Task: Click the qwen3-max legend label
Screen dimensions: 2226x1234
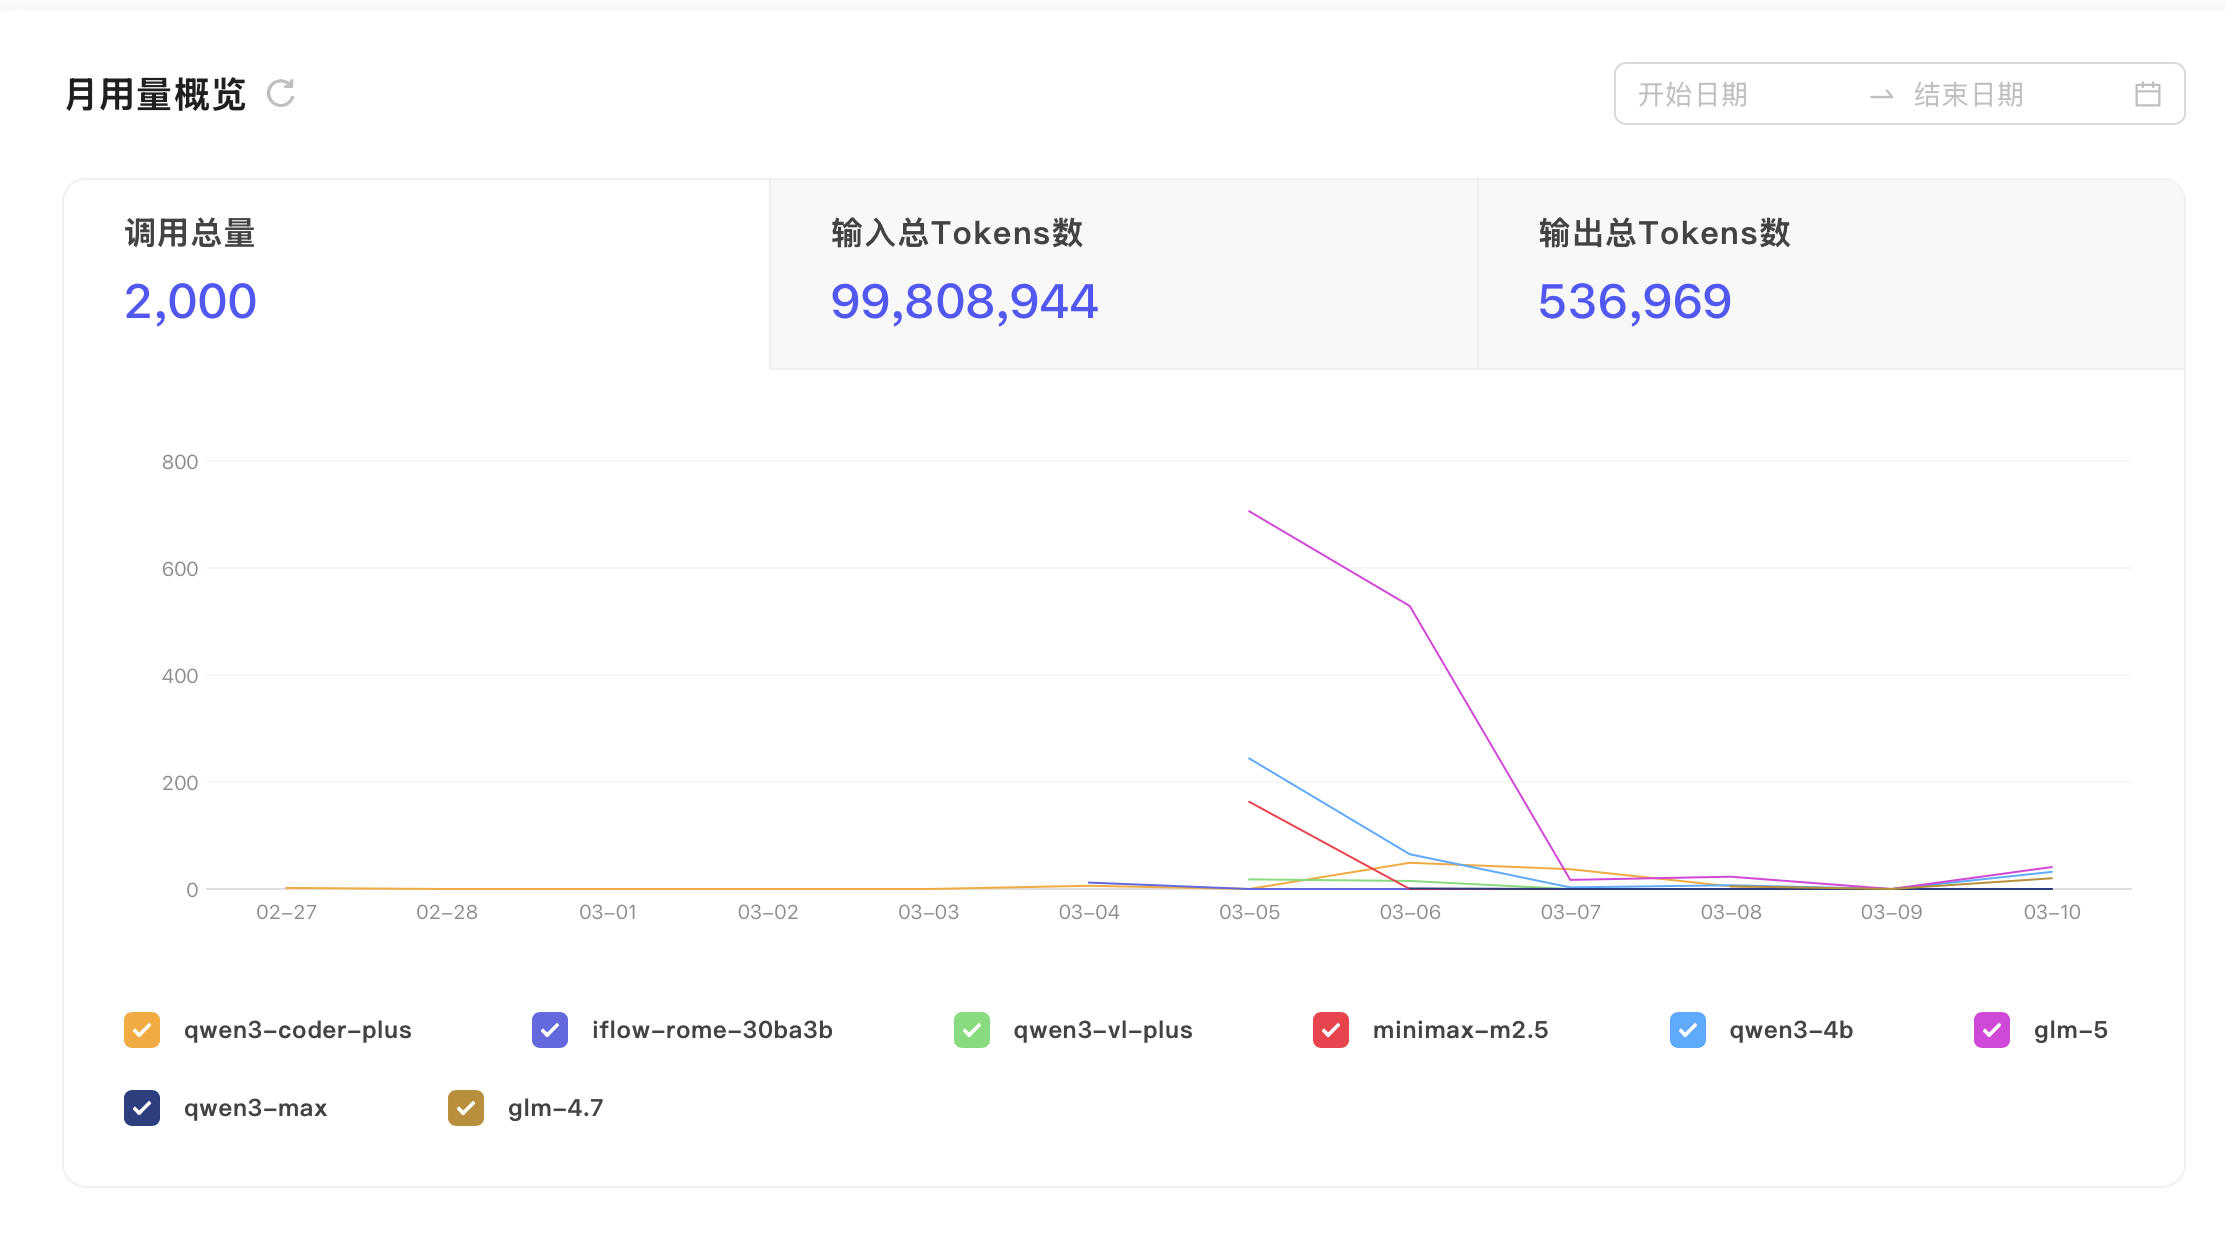Action: 255,1108
